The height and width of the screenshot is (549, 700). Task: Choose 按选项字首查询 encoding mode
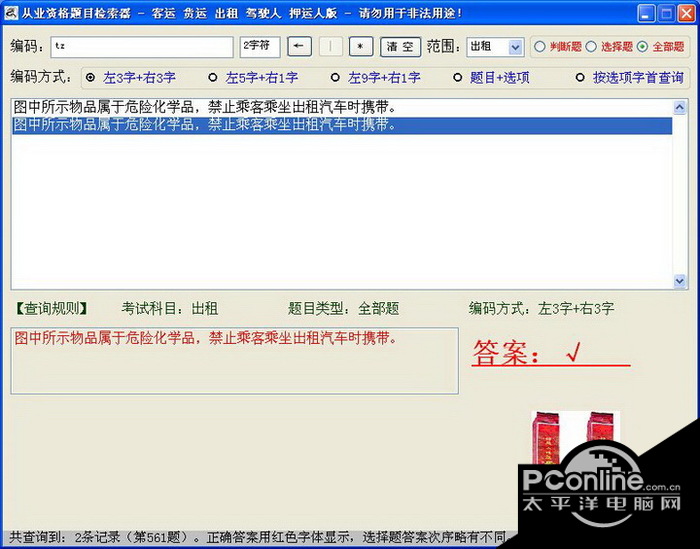pos(580,78)
